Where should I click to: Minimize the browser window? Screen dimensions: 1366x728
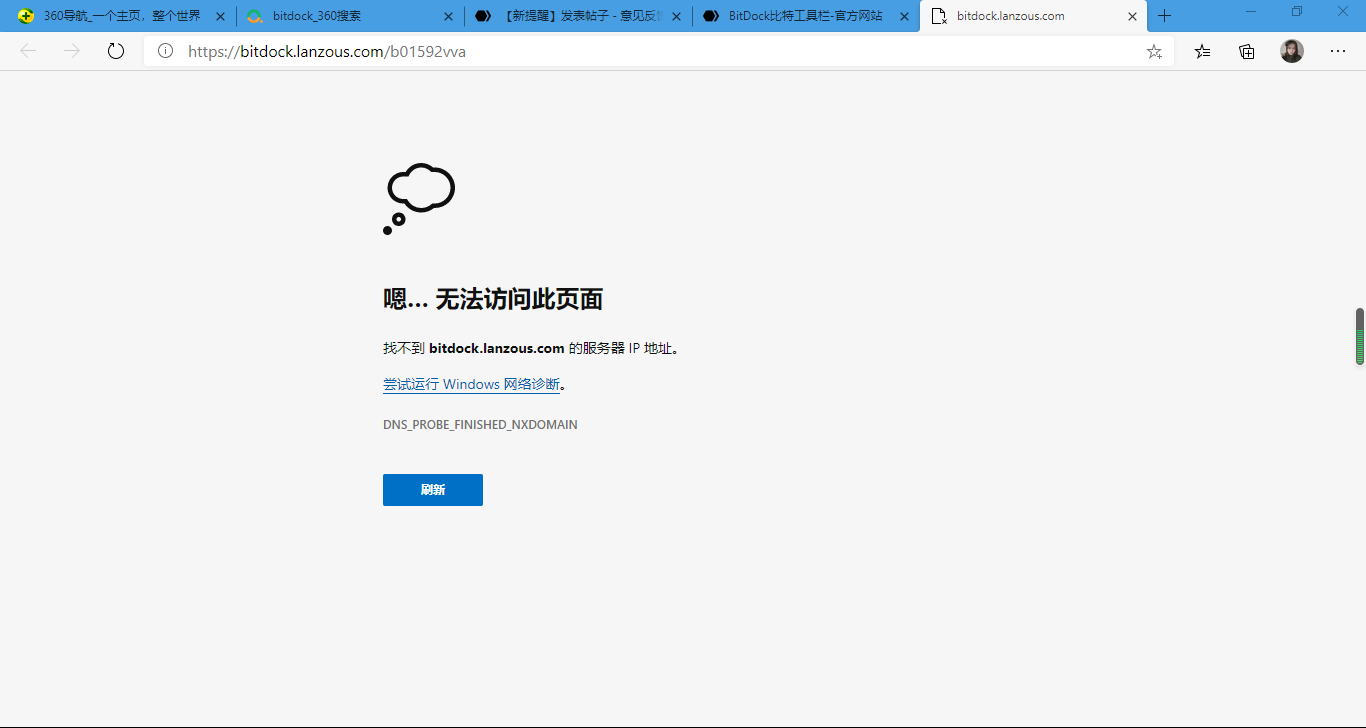1251,11
